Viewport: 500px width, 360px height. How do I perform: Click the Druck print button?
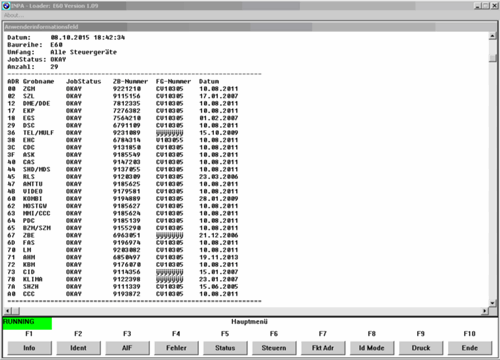click(421, 348)
